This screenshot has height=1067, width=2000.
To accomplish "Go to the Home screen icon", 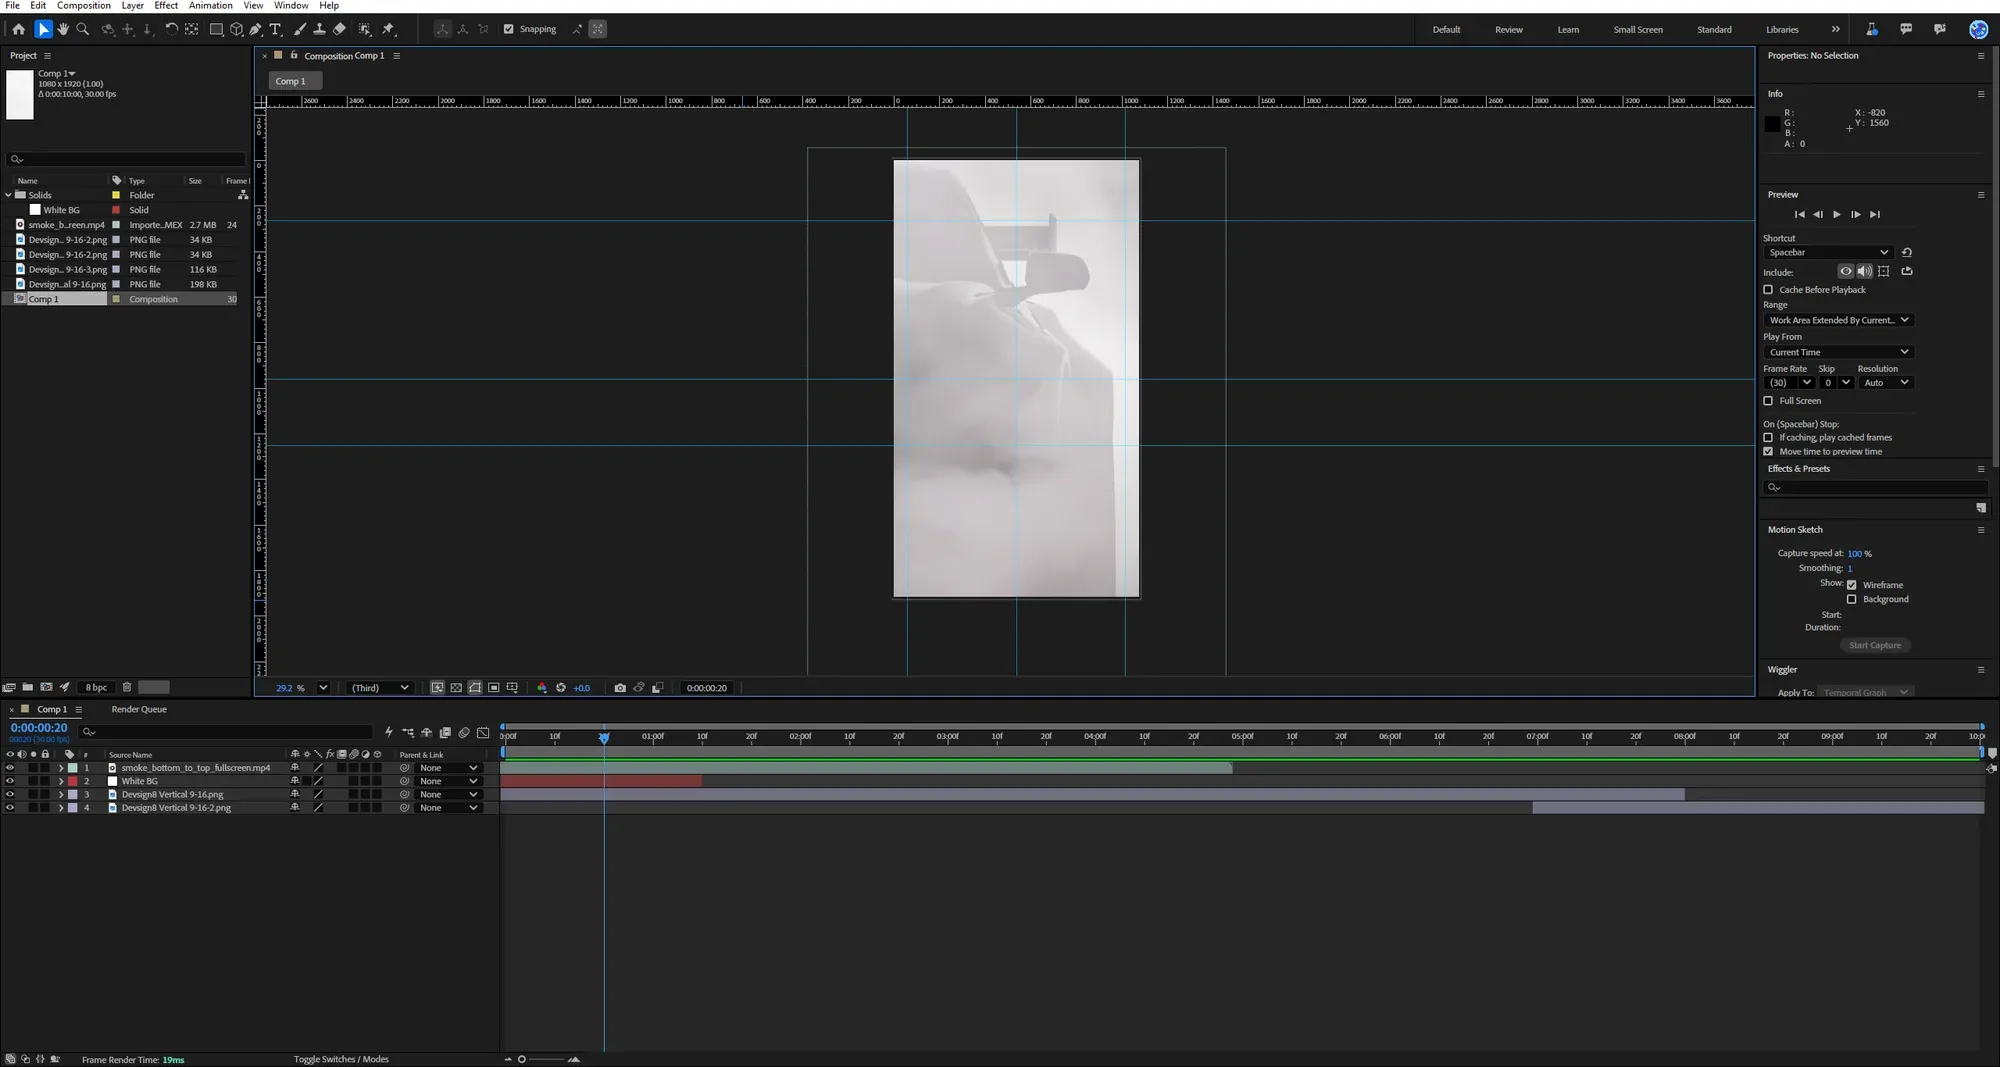I will click(x=18, y=29).
